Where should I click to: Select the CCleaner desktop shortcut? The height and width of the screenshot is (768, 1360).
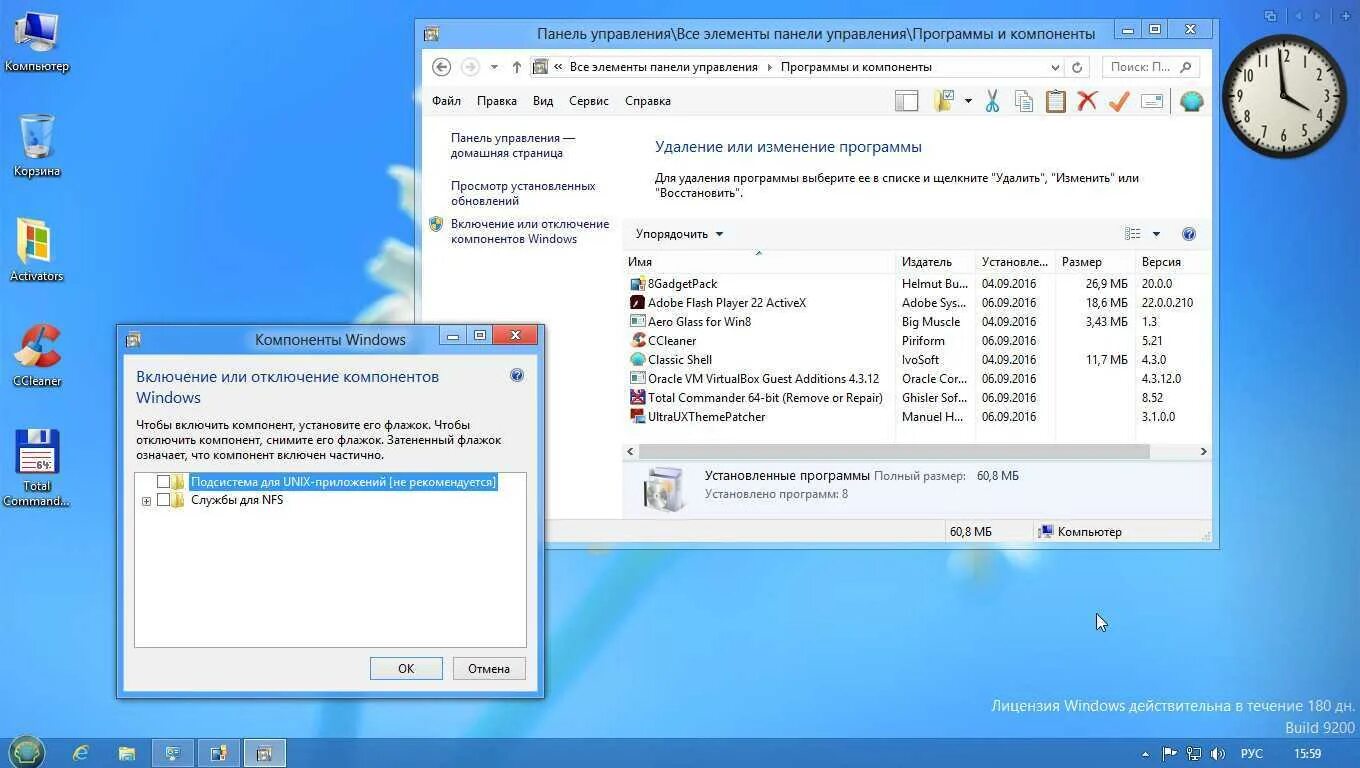[x=37, y=355]
